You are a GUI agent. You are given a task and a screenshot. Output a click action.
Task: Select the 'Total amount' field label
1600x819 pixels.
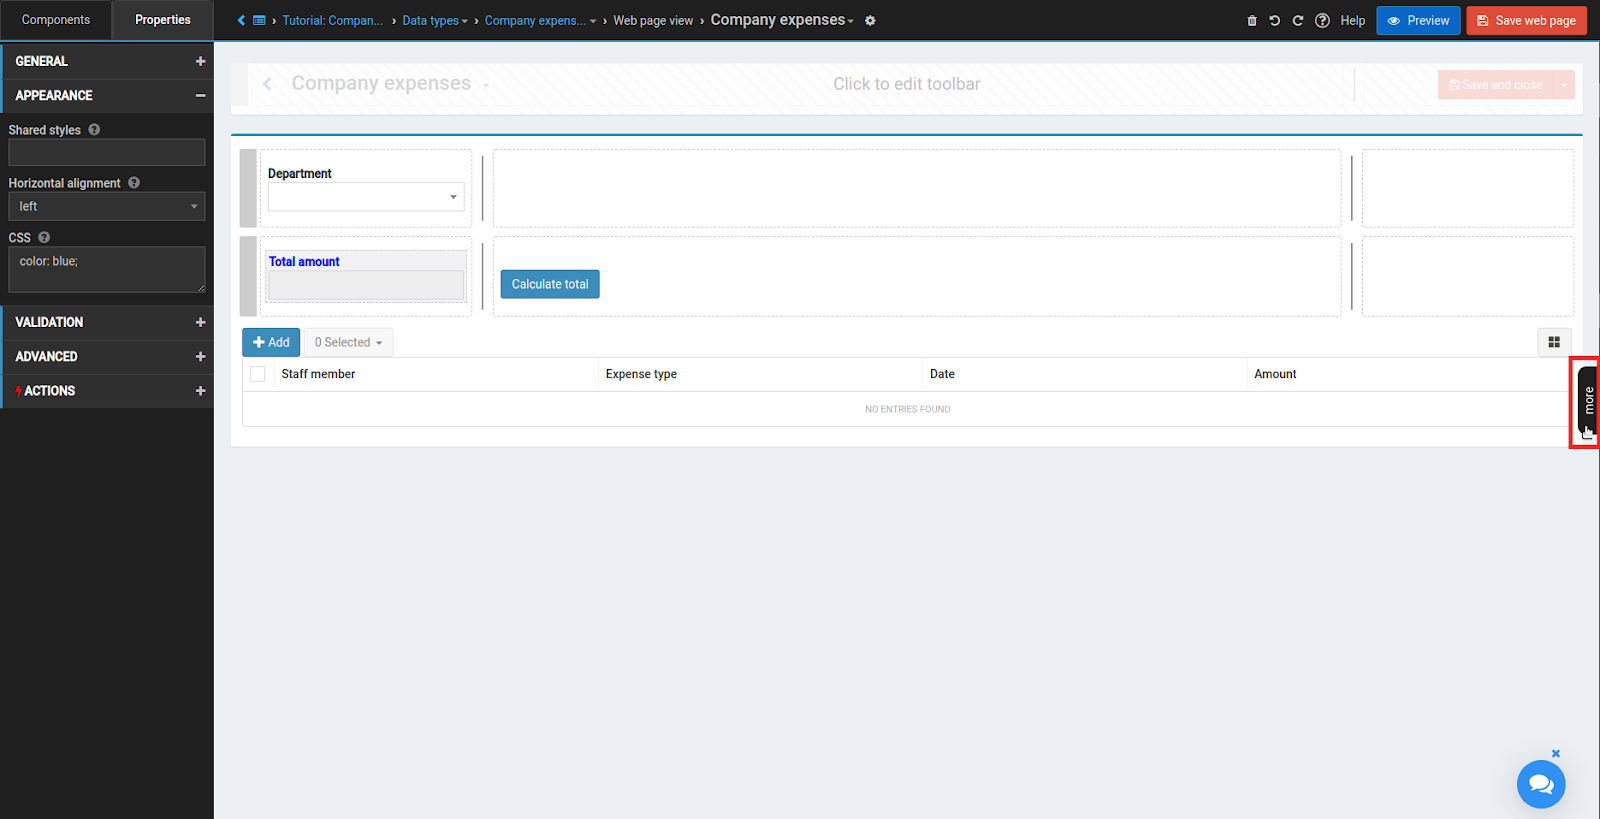pos(304,261)
